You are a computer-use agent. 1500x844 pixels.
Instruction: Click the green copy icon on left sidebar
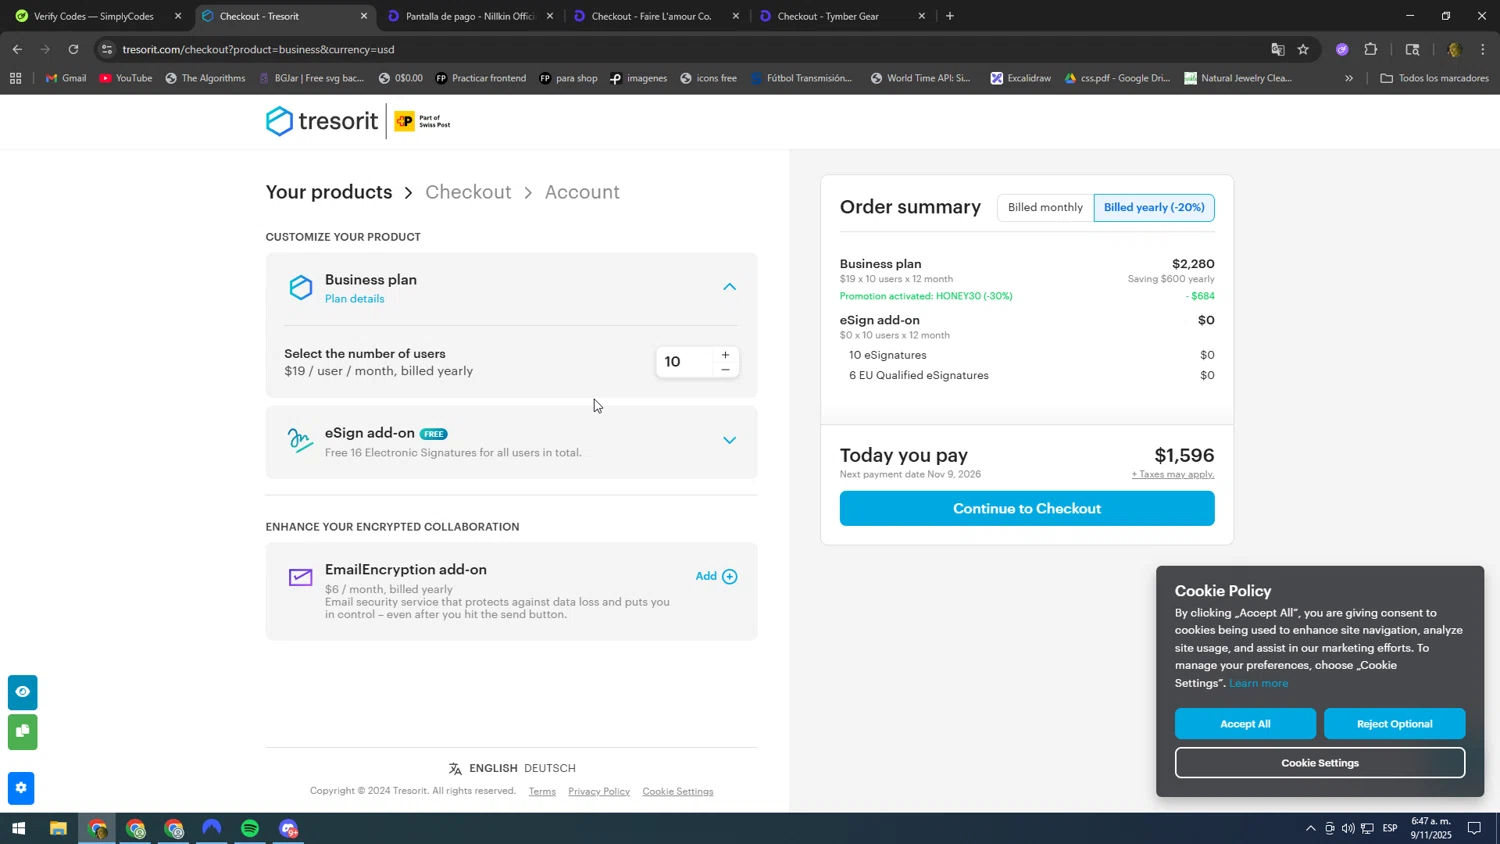(x=22, y=732)
